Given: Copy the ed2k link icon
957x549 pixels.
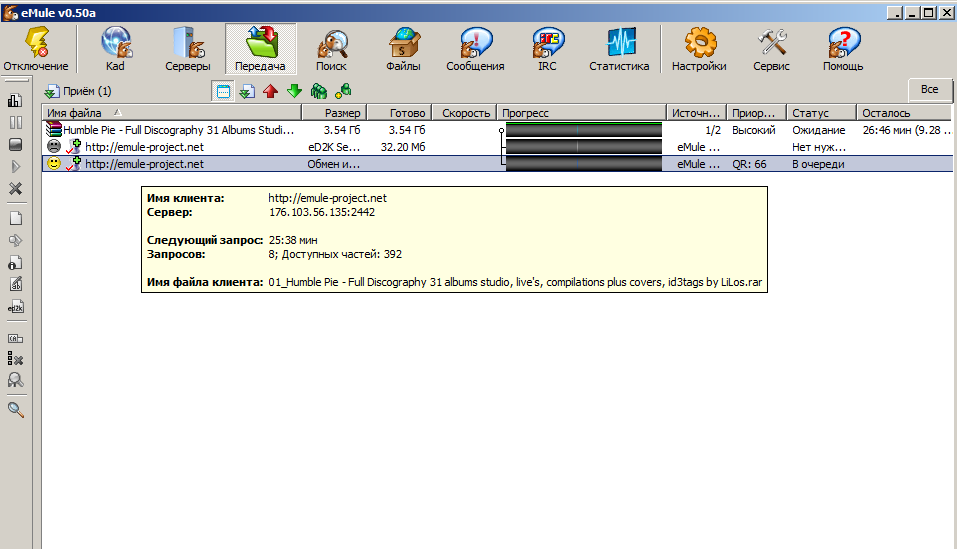Looking at the screenshot, I should point(15,307).
